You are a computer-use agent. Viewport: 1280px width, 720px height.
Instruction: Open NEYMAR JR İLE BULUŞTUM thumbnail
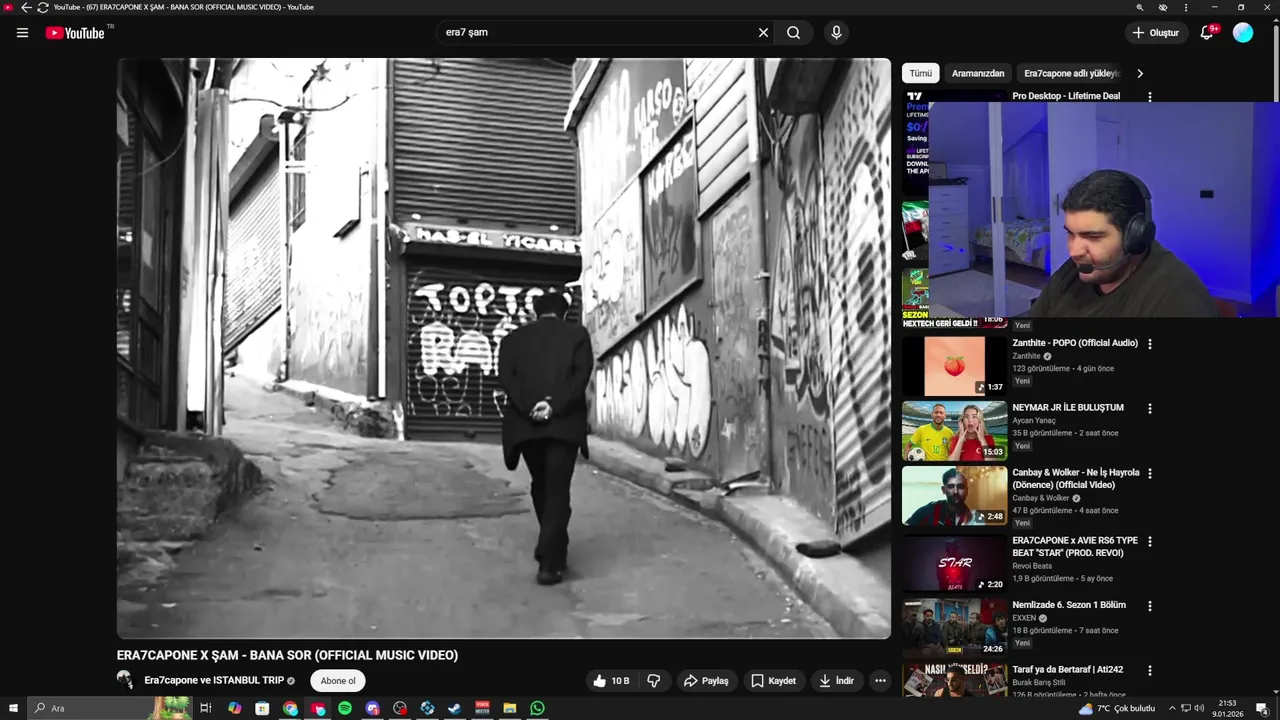coord(954,431)
